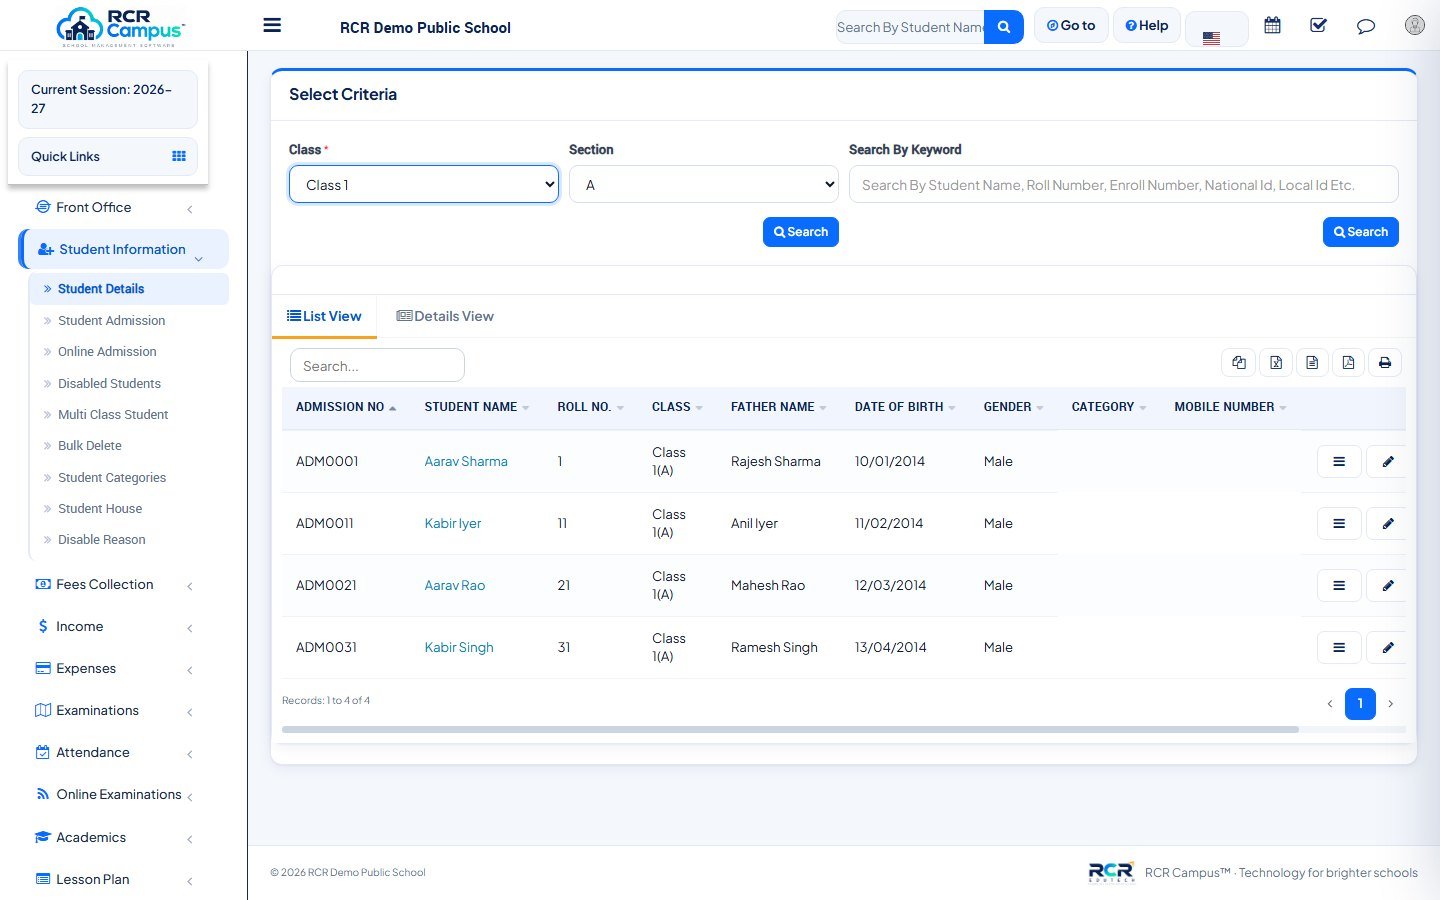Edit Aarav Sharma's record with pencil
Image resolution: width=1440 pixels, height=900 pixels.
point(1387,462)
